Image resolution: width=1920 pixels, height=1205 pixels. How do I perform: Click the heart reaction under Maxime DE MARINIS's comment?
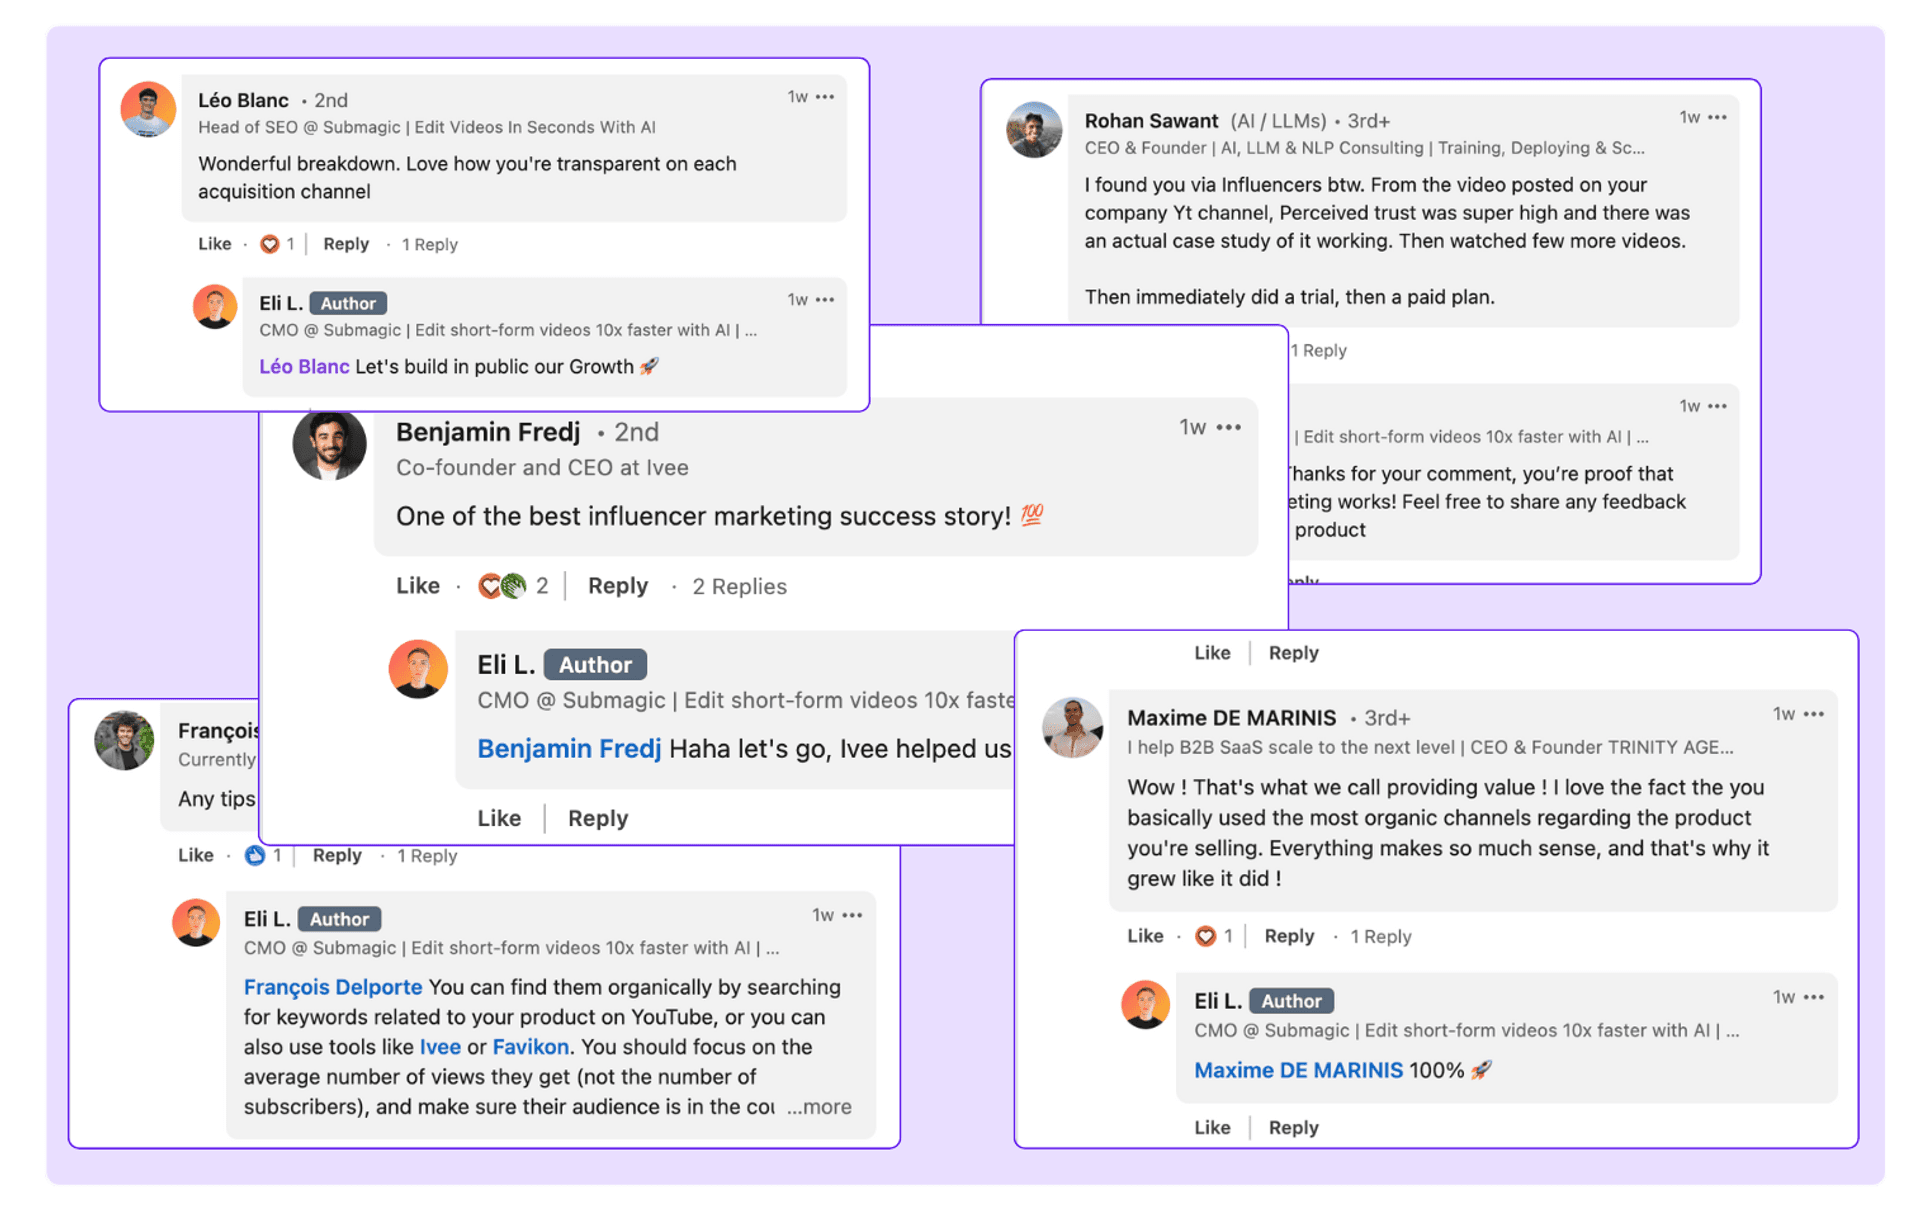(1205, 936)
